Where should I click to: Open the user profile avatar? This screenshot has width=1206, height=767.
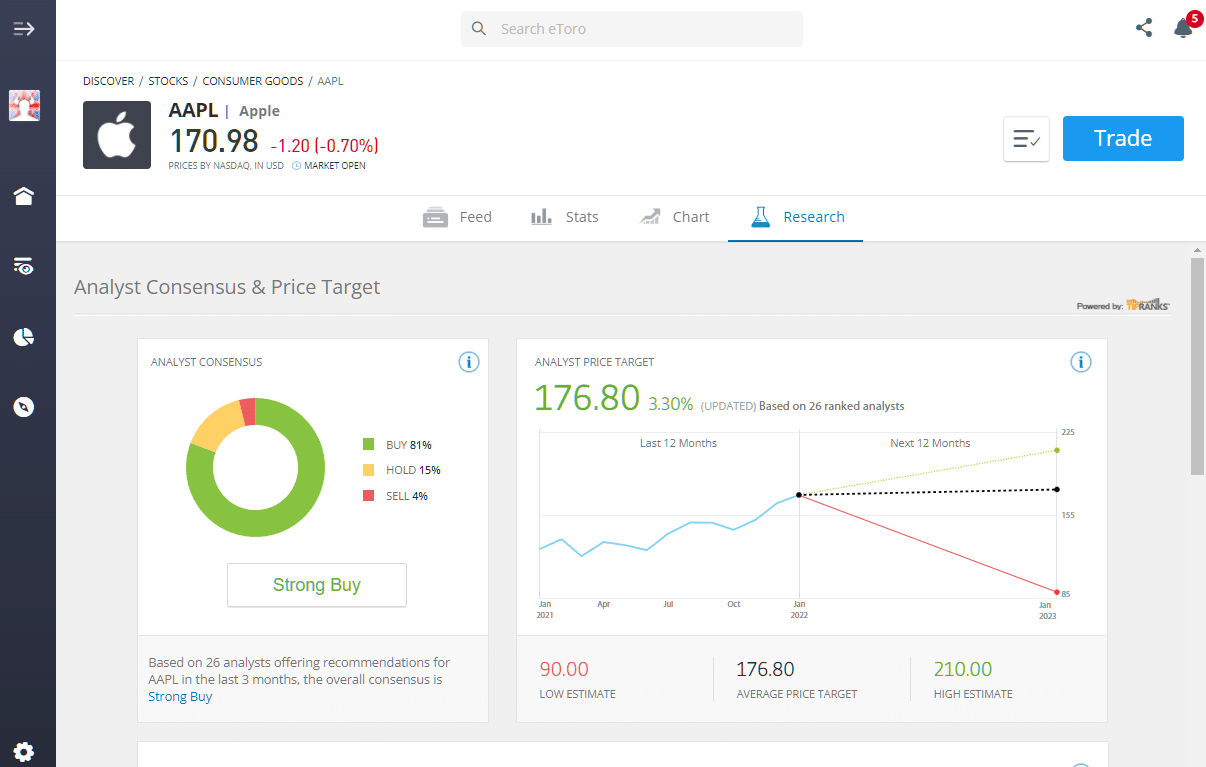[x=24, y=106]
